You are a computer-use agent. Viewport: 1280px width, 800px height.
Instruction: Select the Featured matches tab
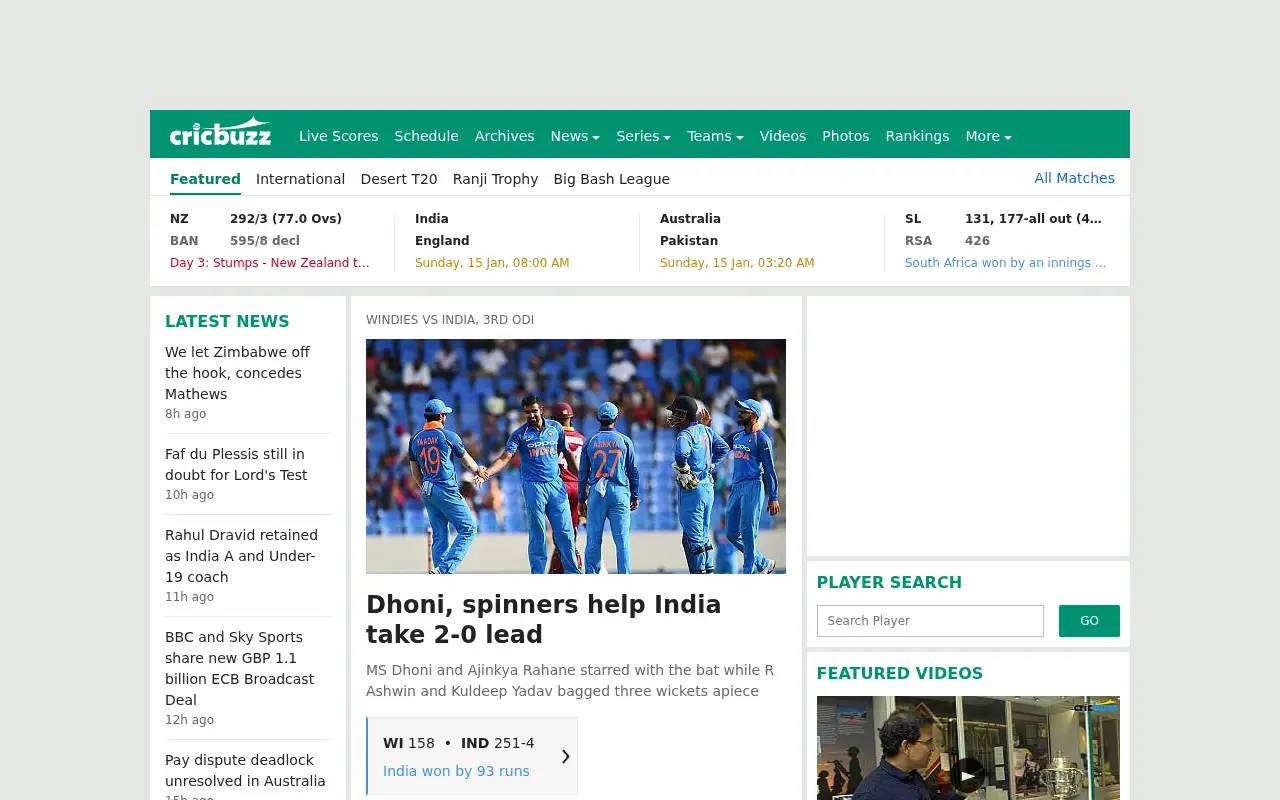205,179
